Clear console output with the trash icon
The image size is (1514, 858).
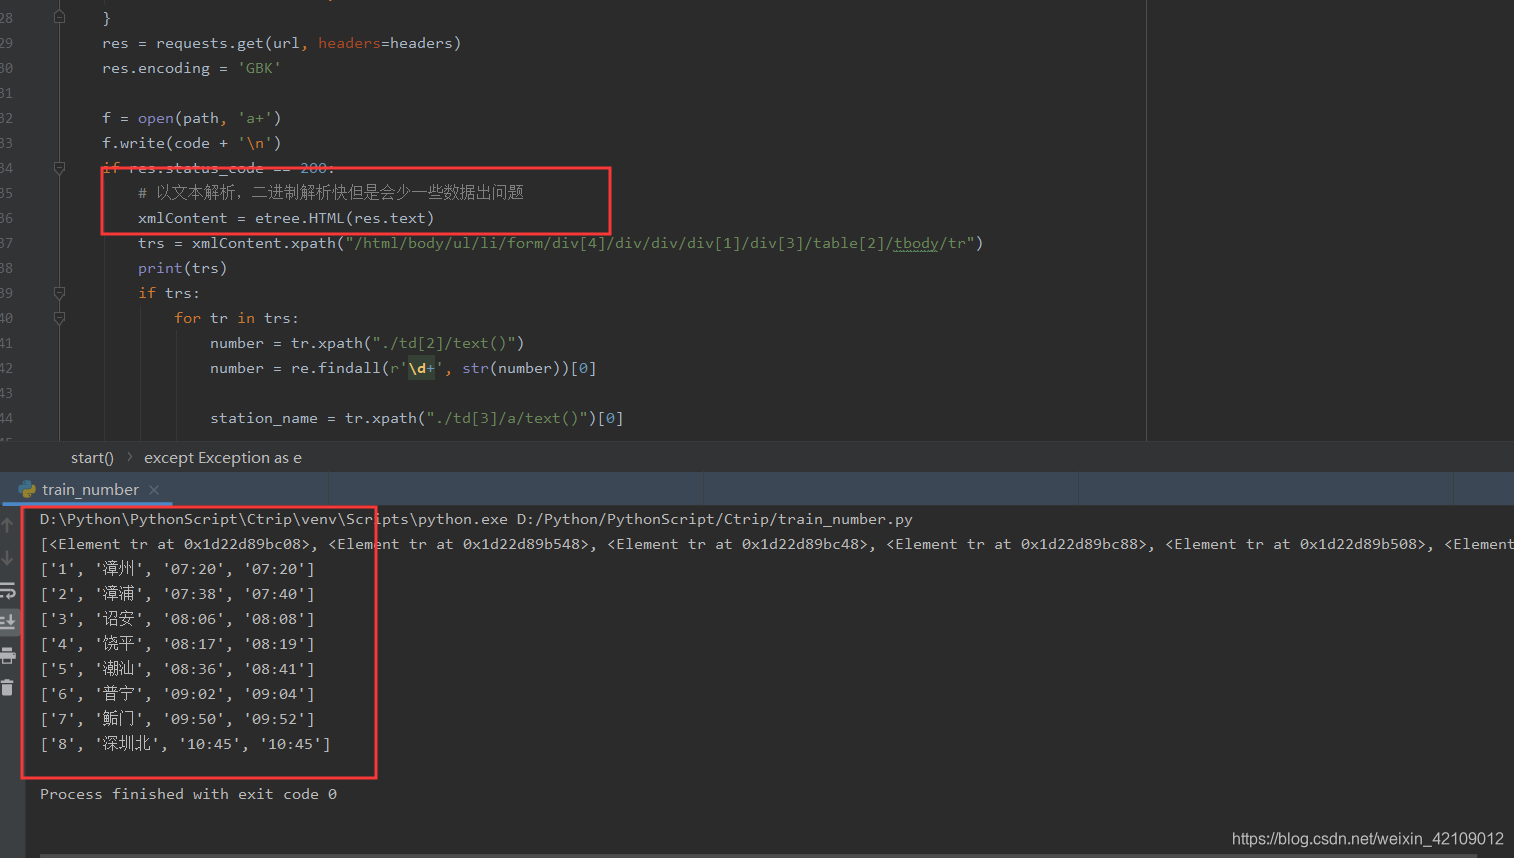7,687
